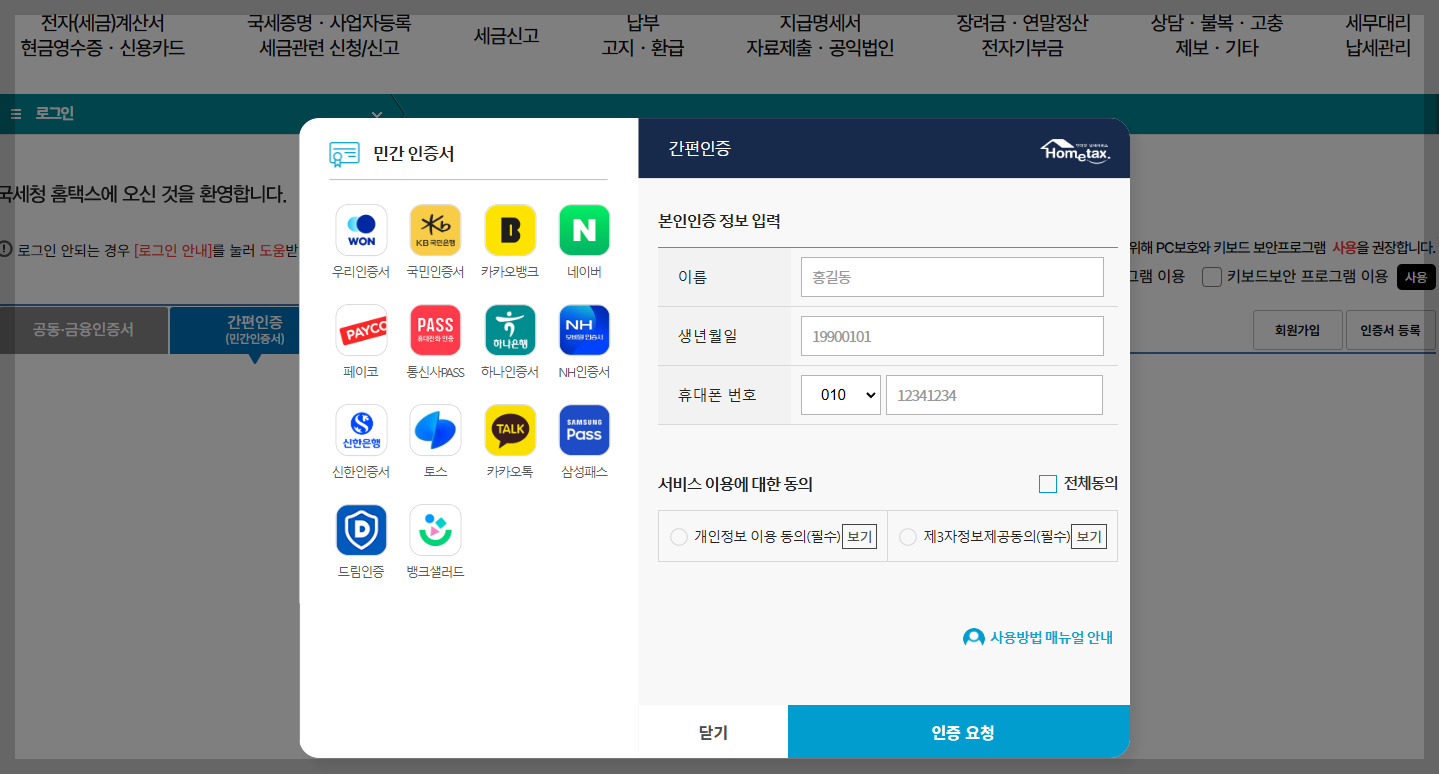Click the black 사용 button
This screenshot has width=1439, height=774.
pos(1416,277)
